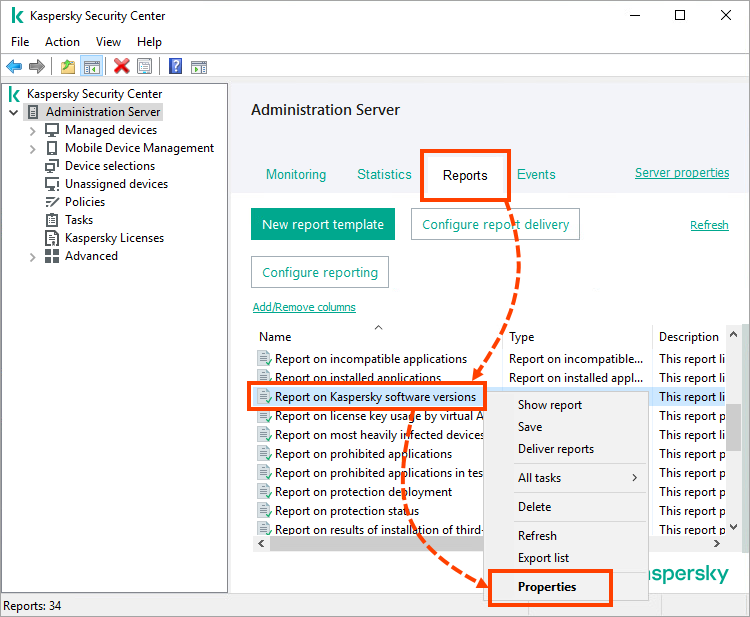The image size is (750, 617).
Task: Click the horizontal scrollbar under the report list
Action: coord(370,544)
